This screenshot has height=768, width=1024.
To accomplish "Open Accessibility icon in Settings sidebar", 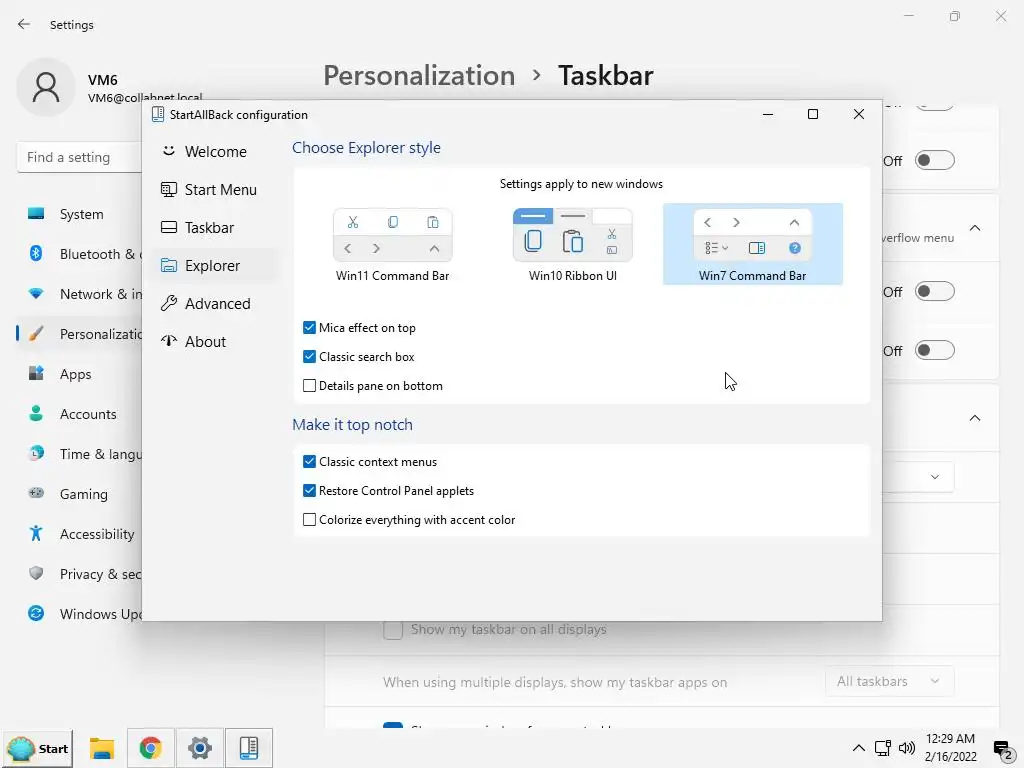I will click(x=36, y=534).
